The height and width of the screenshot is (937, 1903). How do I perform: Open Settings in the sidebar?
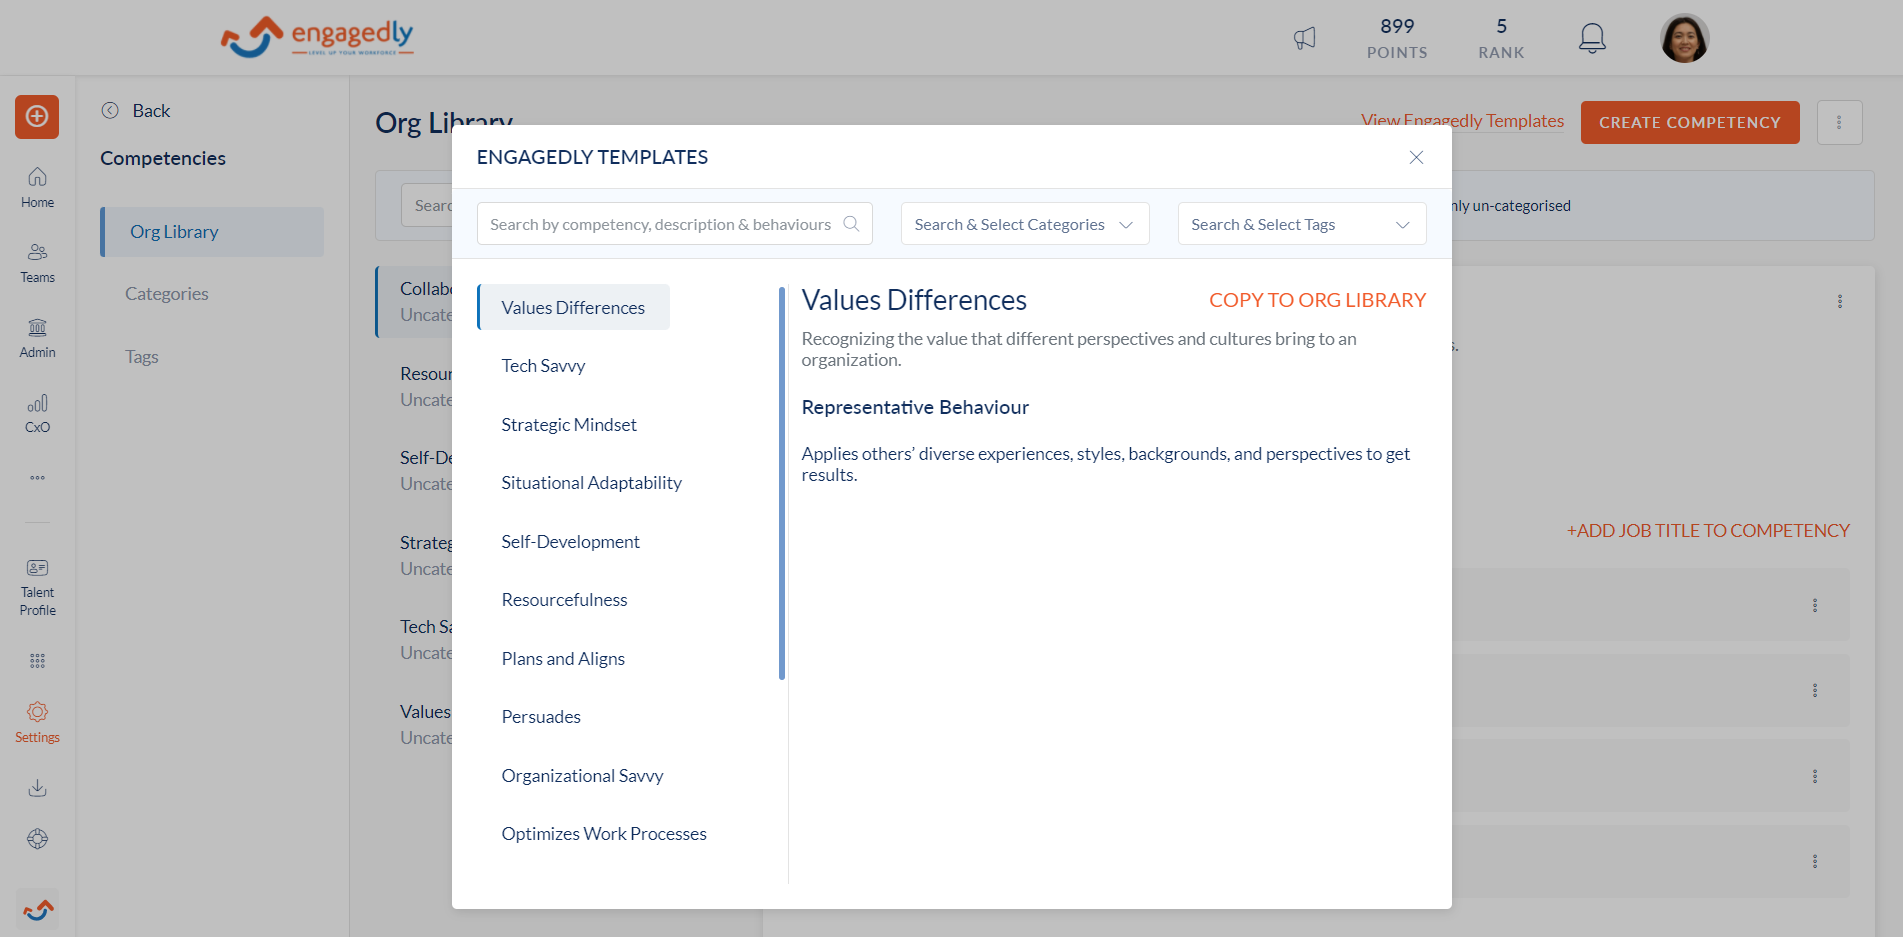[x=37, y=722]
